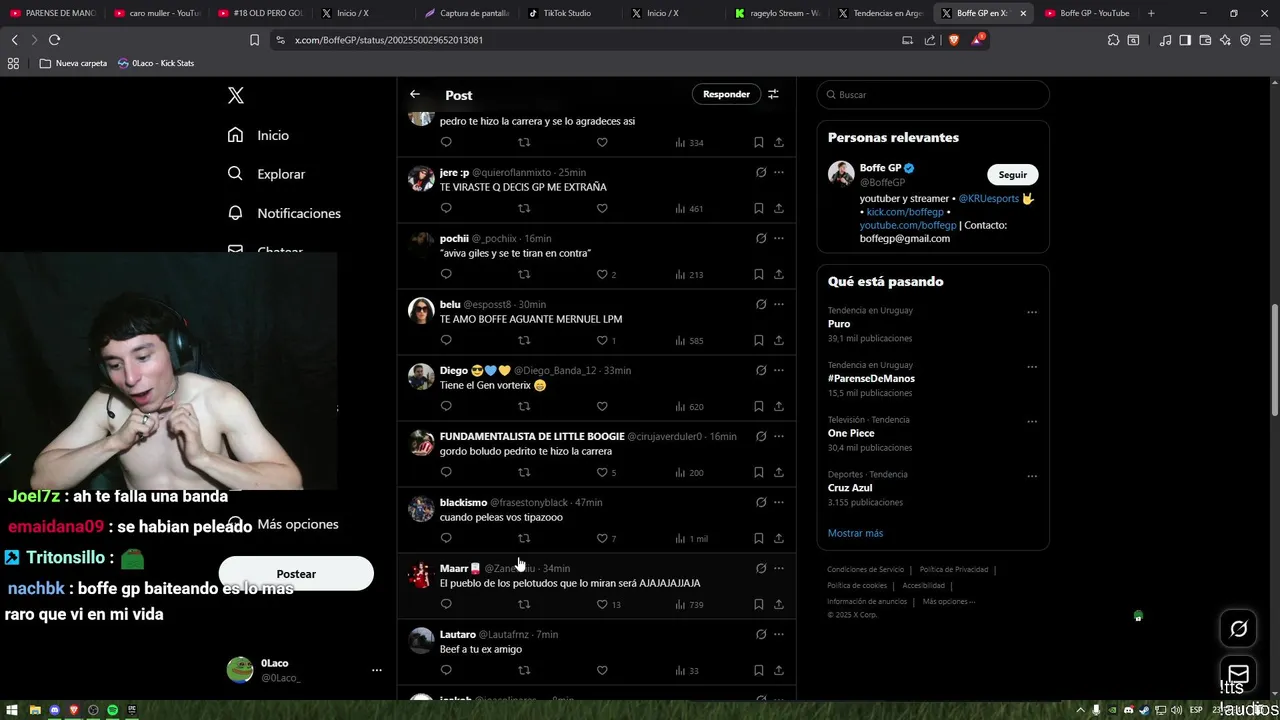Reply to Maarr's comment
The image size is (1280, 720).
click(x=446, y=604)
